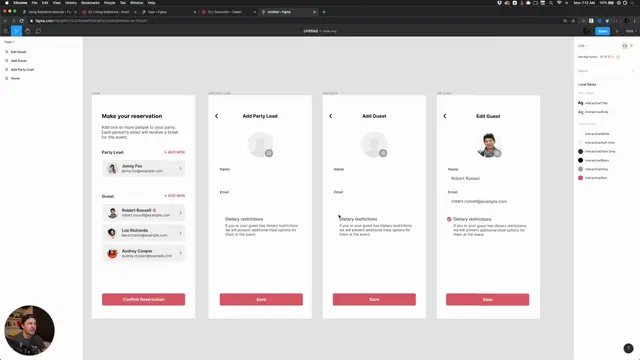Click the user avatar in Figma toolbar

tap(587, 31)
